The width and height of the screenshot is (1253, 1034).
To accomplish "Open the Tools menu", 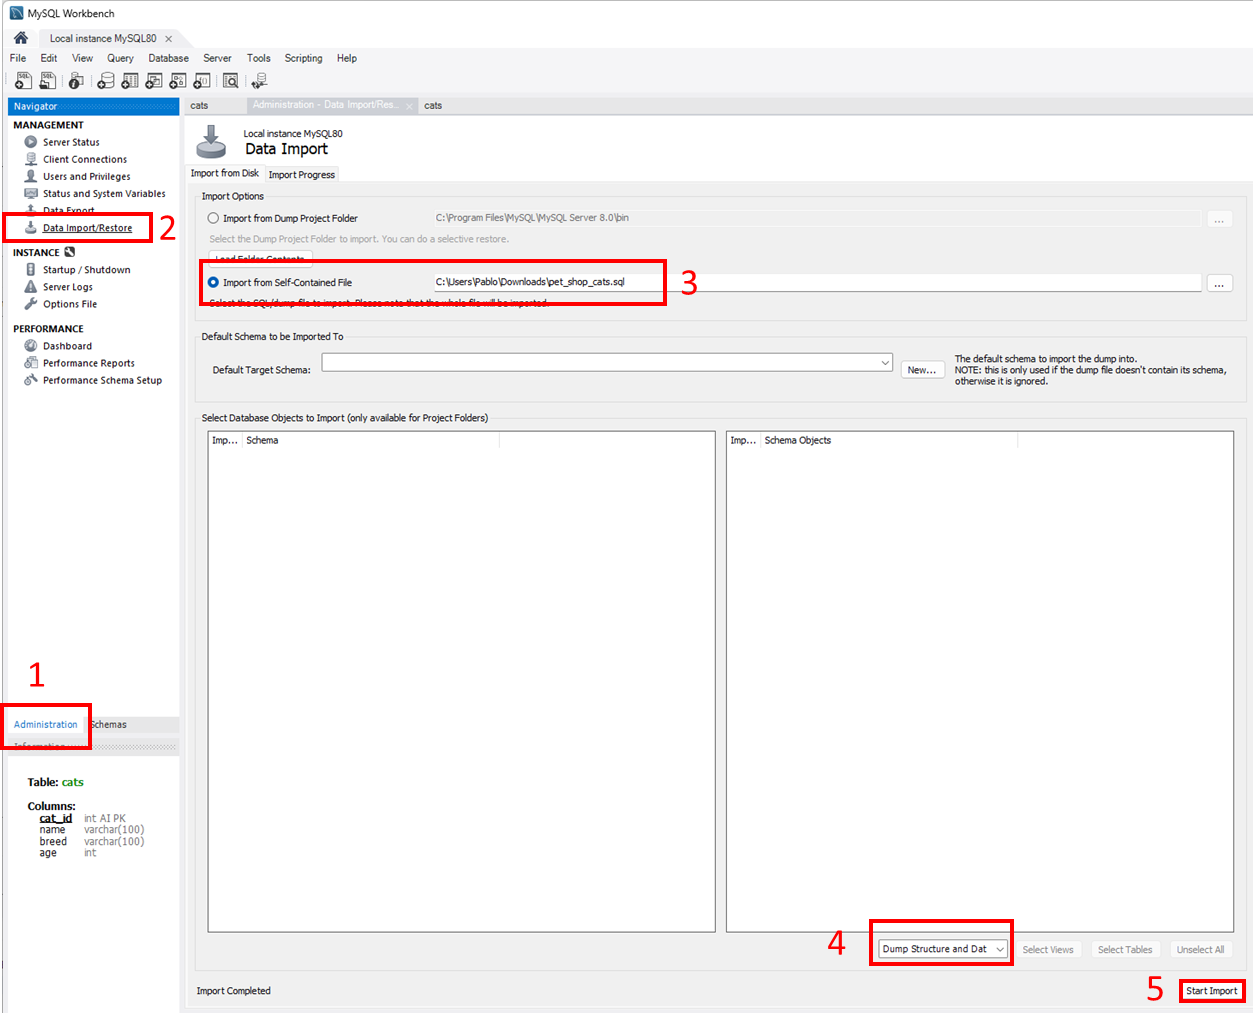I will (258, 58).
